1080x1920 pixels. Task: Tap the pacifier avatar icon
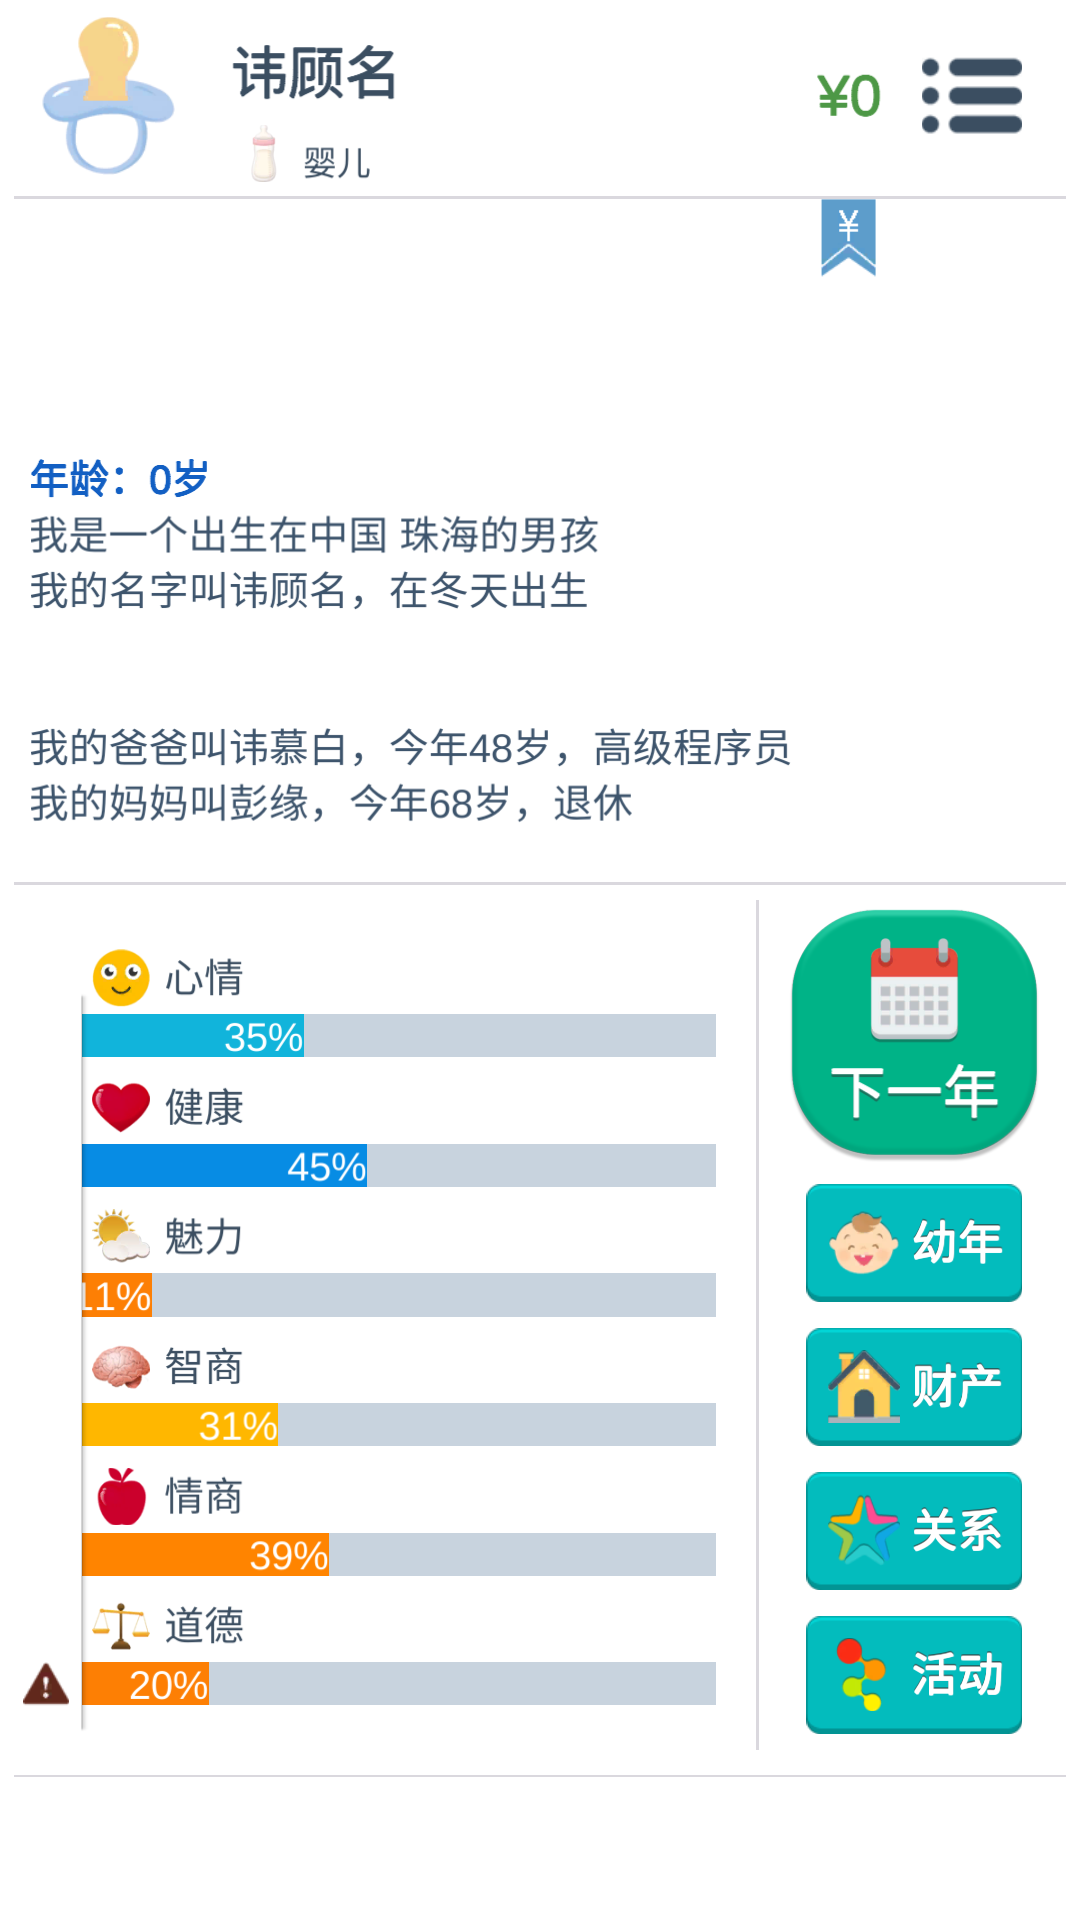coord(108,96)
